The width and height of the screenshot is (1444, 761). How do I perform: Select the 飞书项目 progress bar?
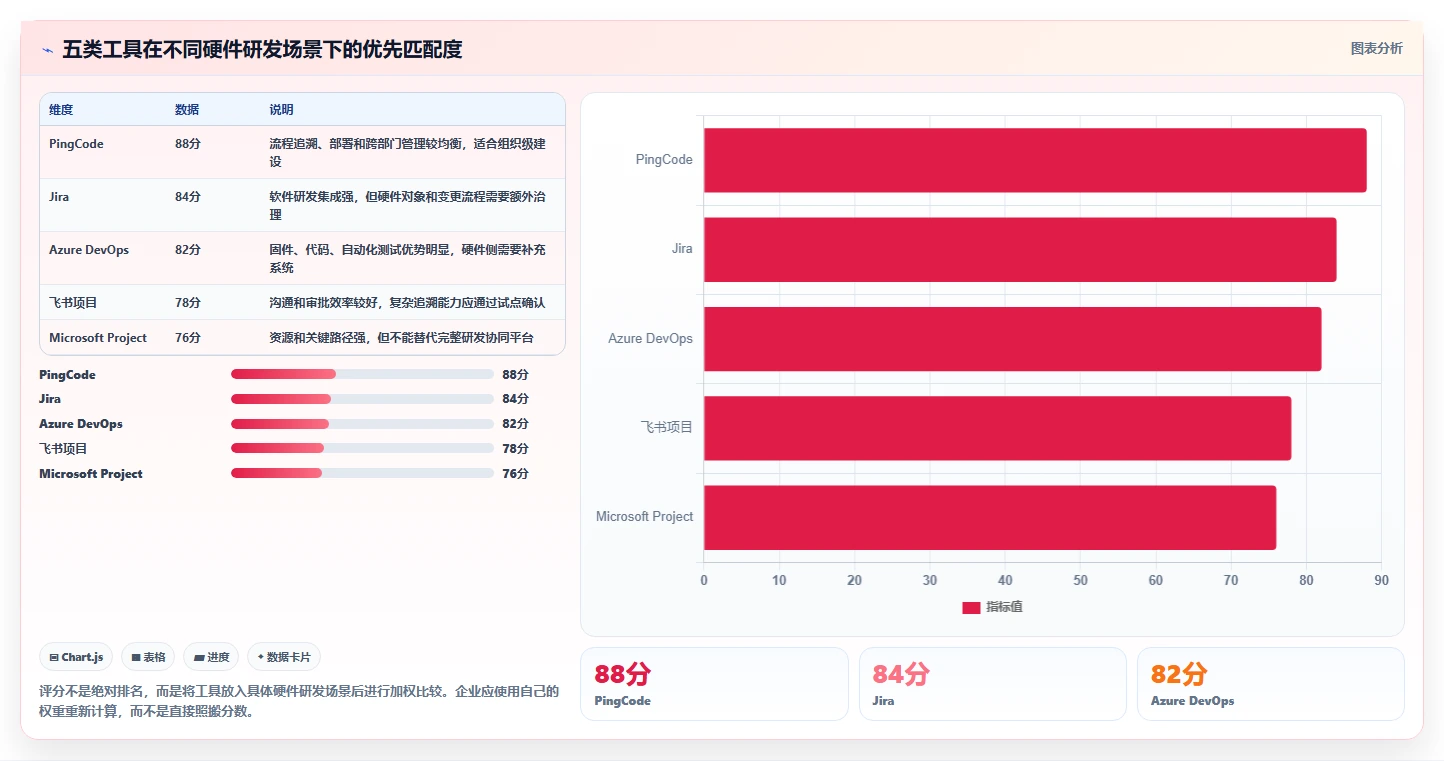[x=362, y=448]
